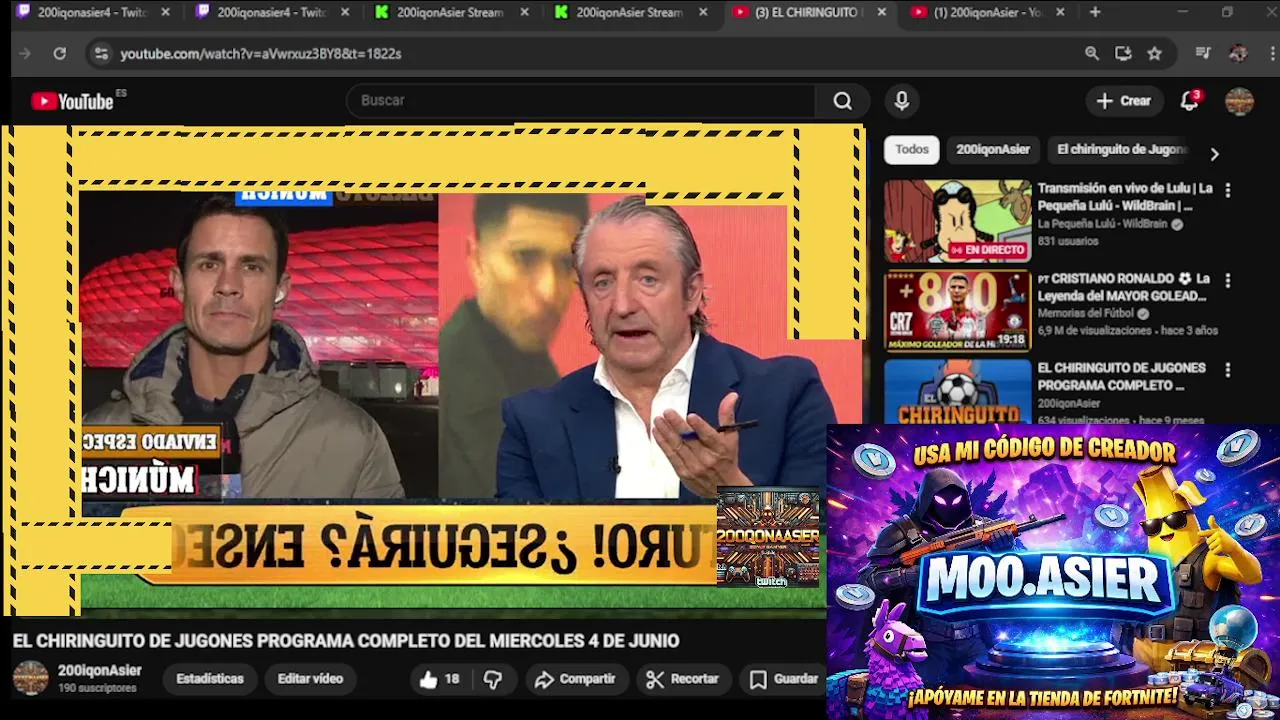1280x720 pixels.
Task: Click the YouTube search magnifier button
Action: coord(842,101)
